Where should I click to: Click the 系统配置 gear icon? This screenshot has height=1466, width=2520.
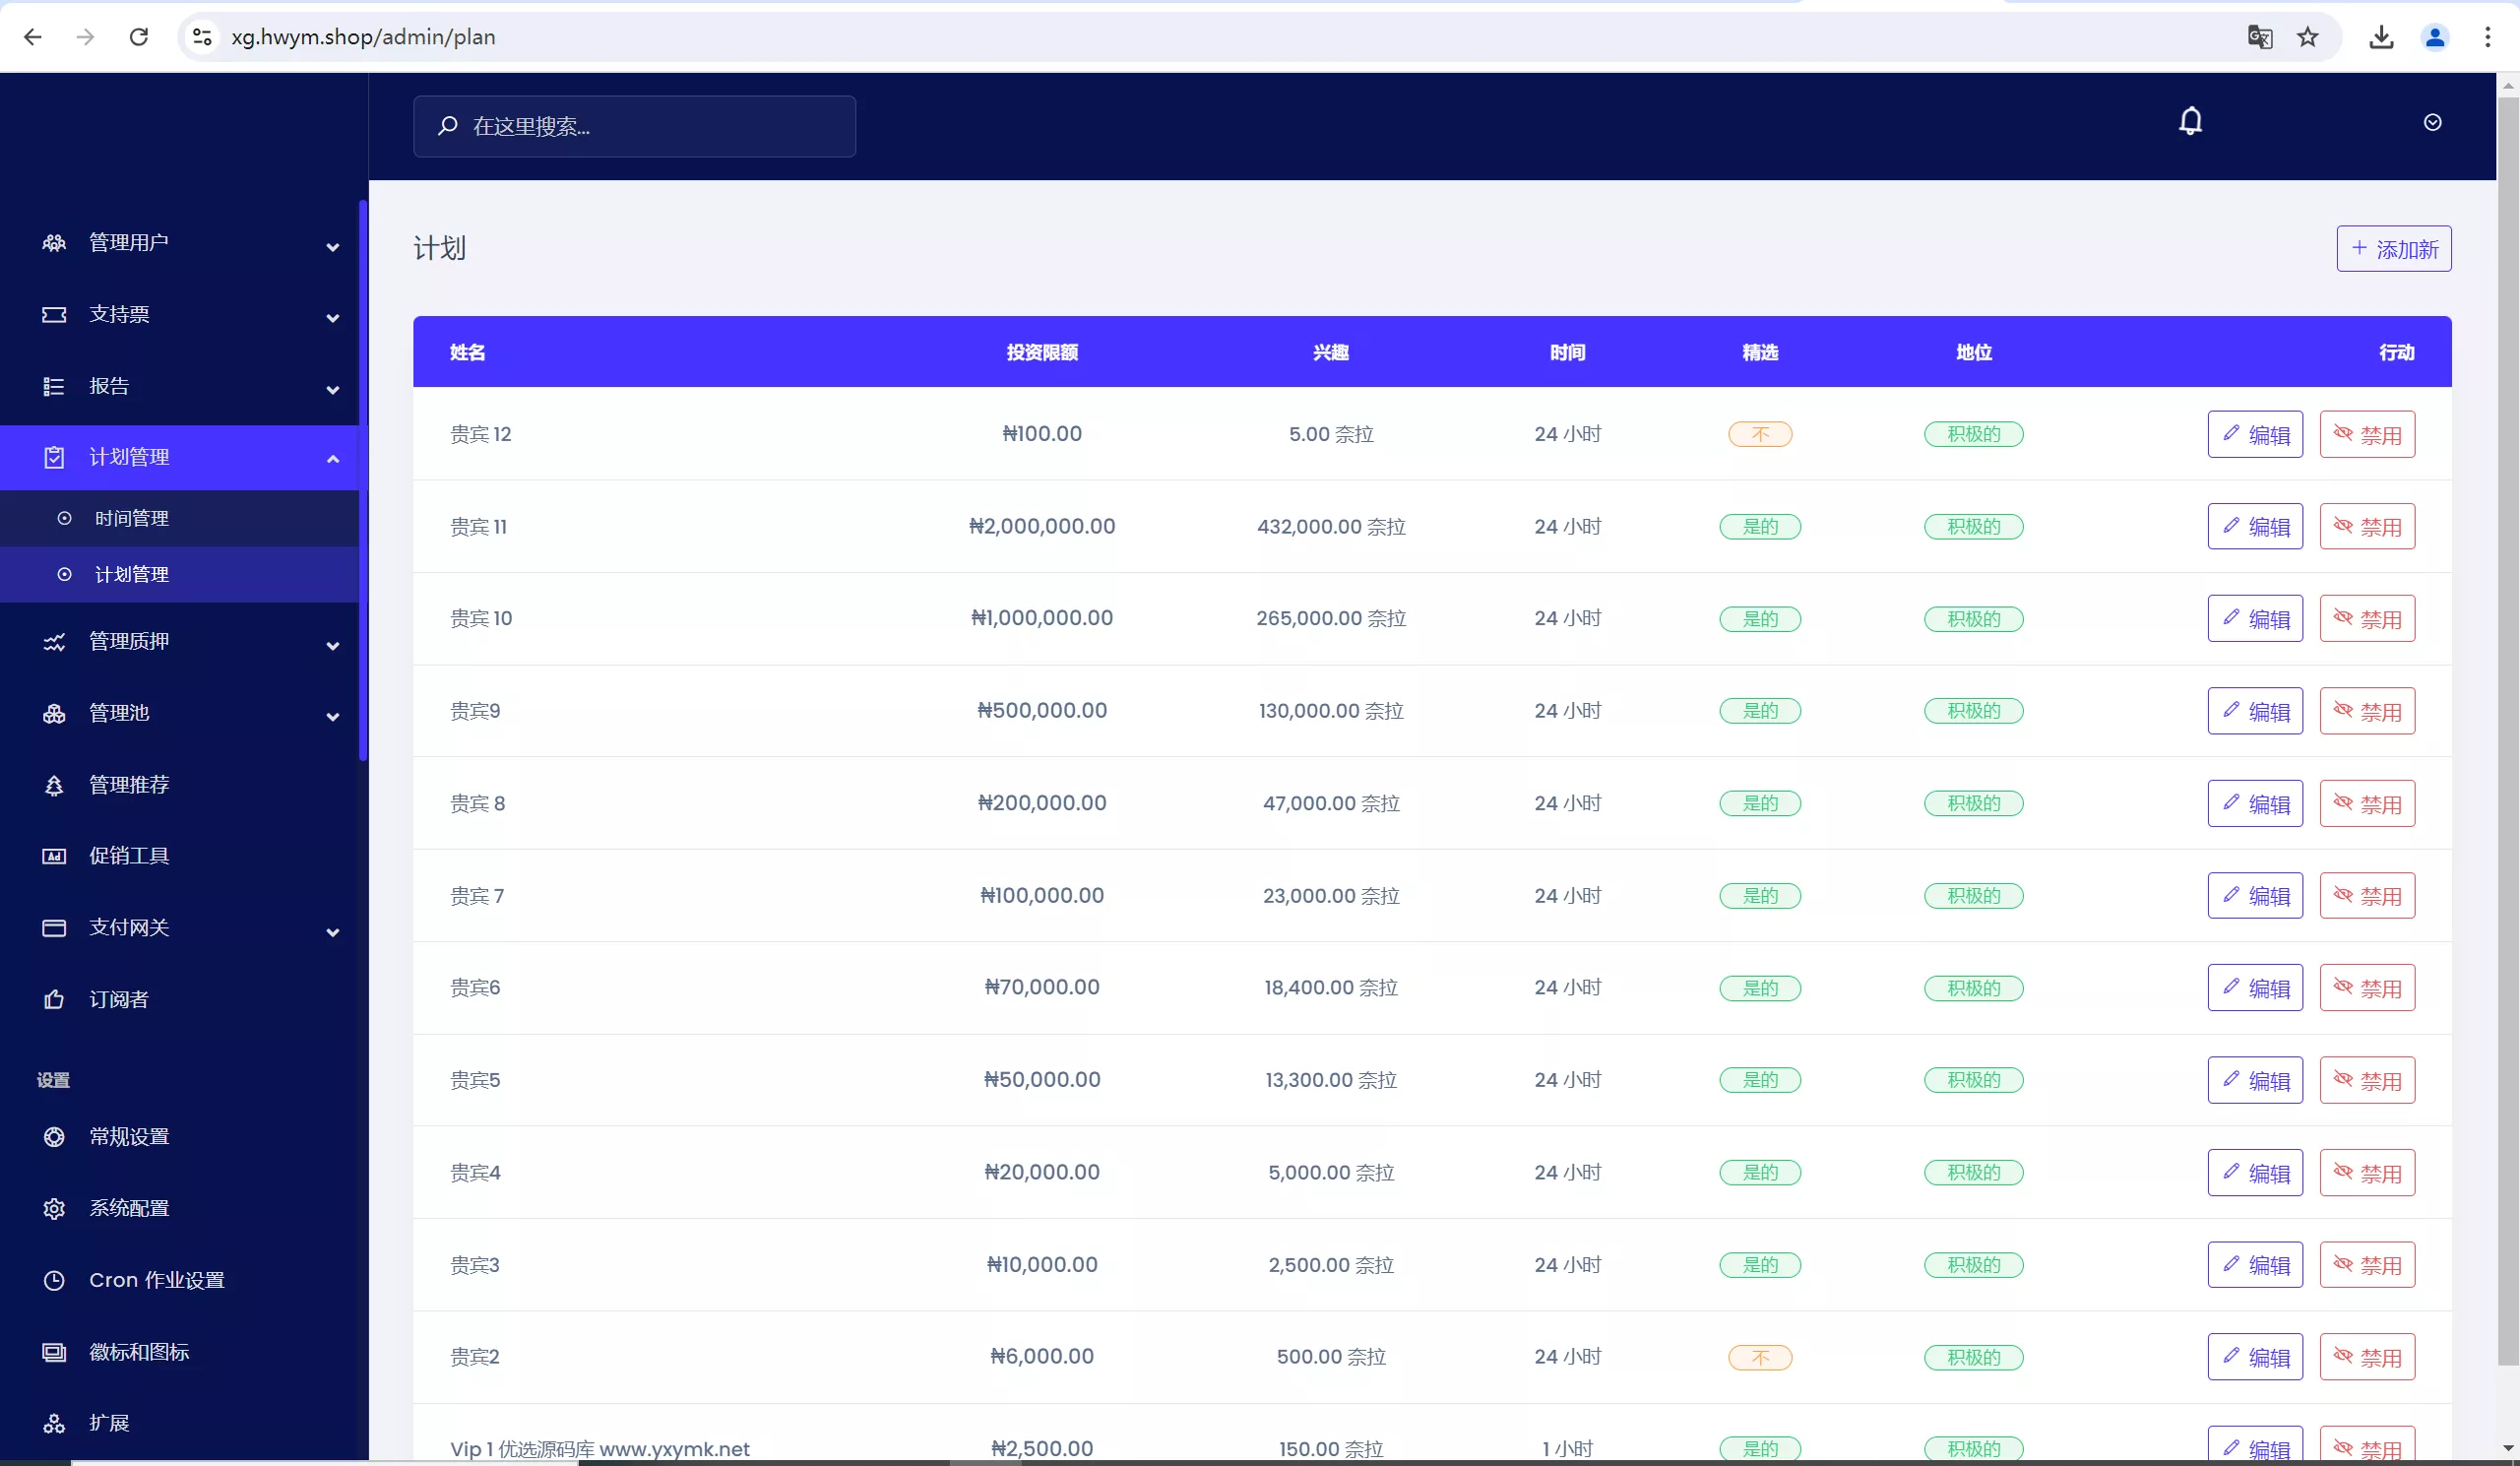pos(54,1208)
